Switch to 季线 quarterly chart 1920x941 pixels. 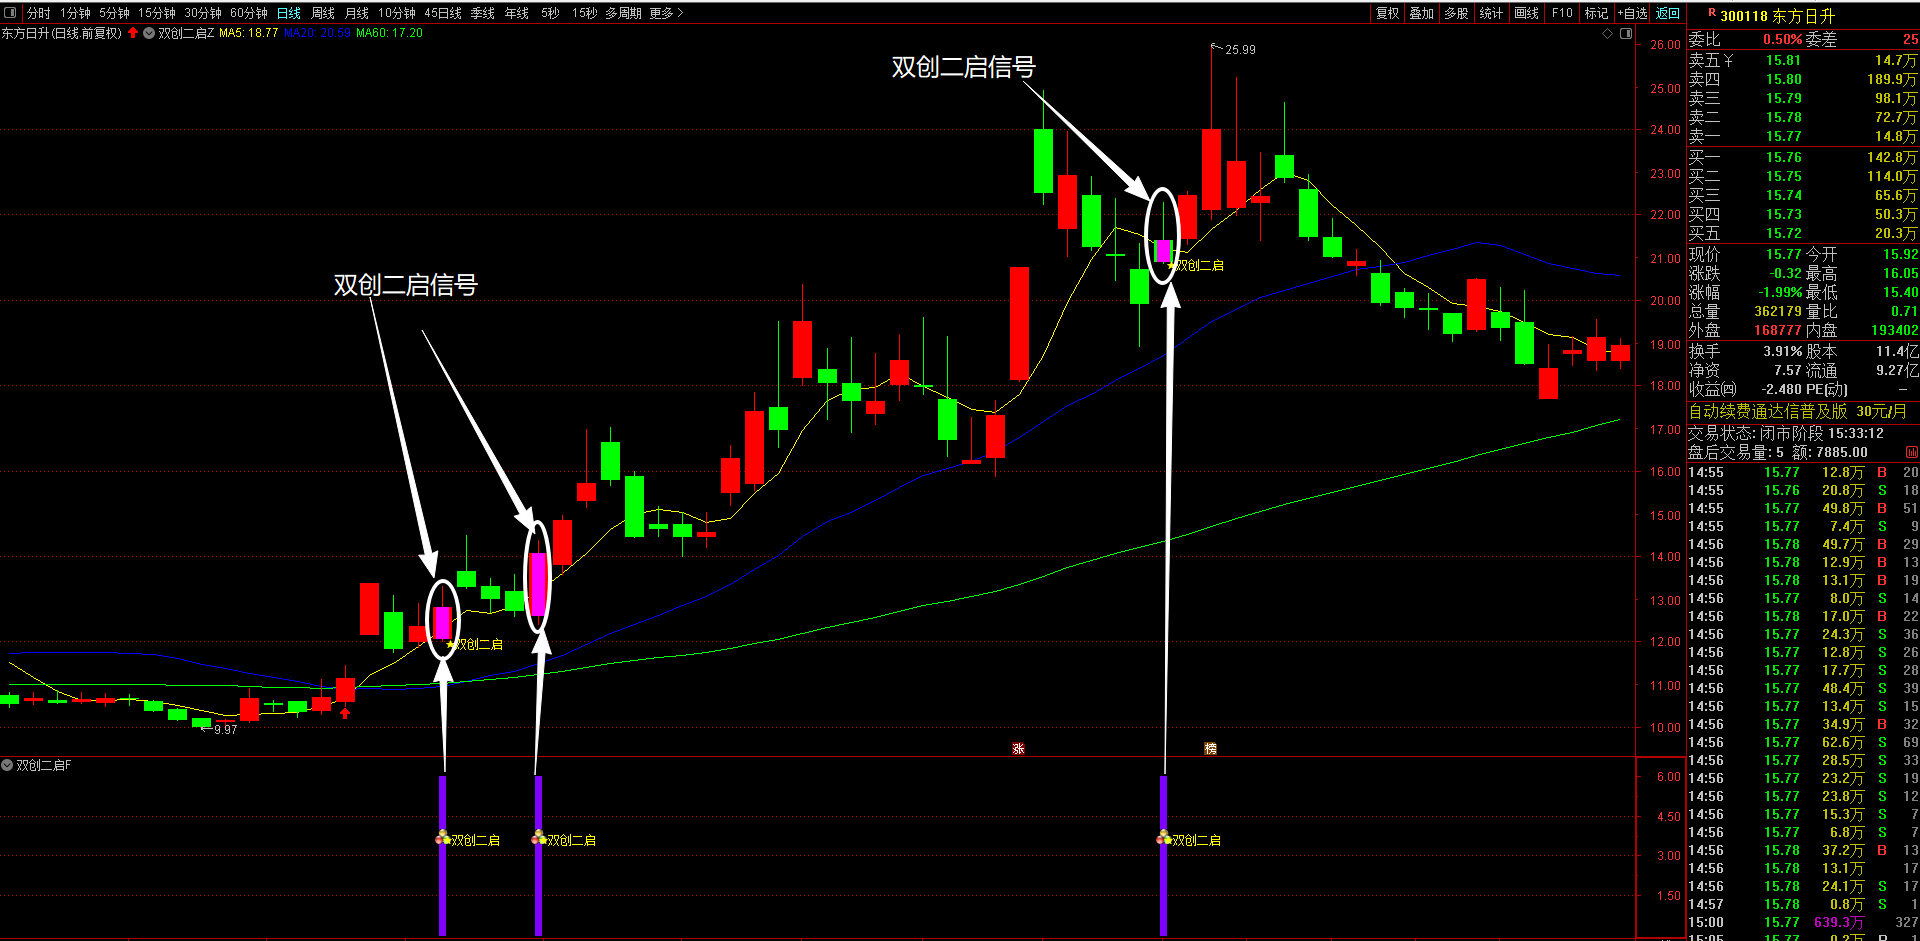(483, 13)
